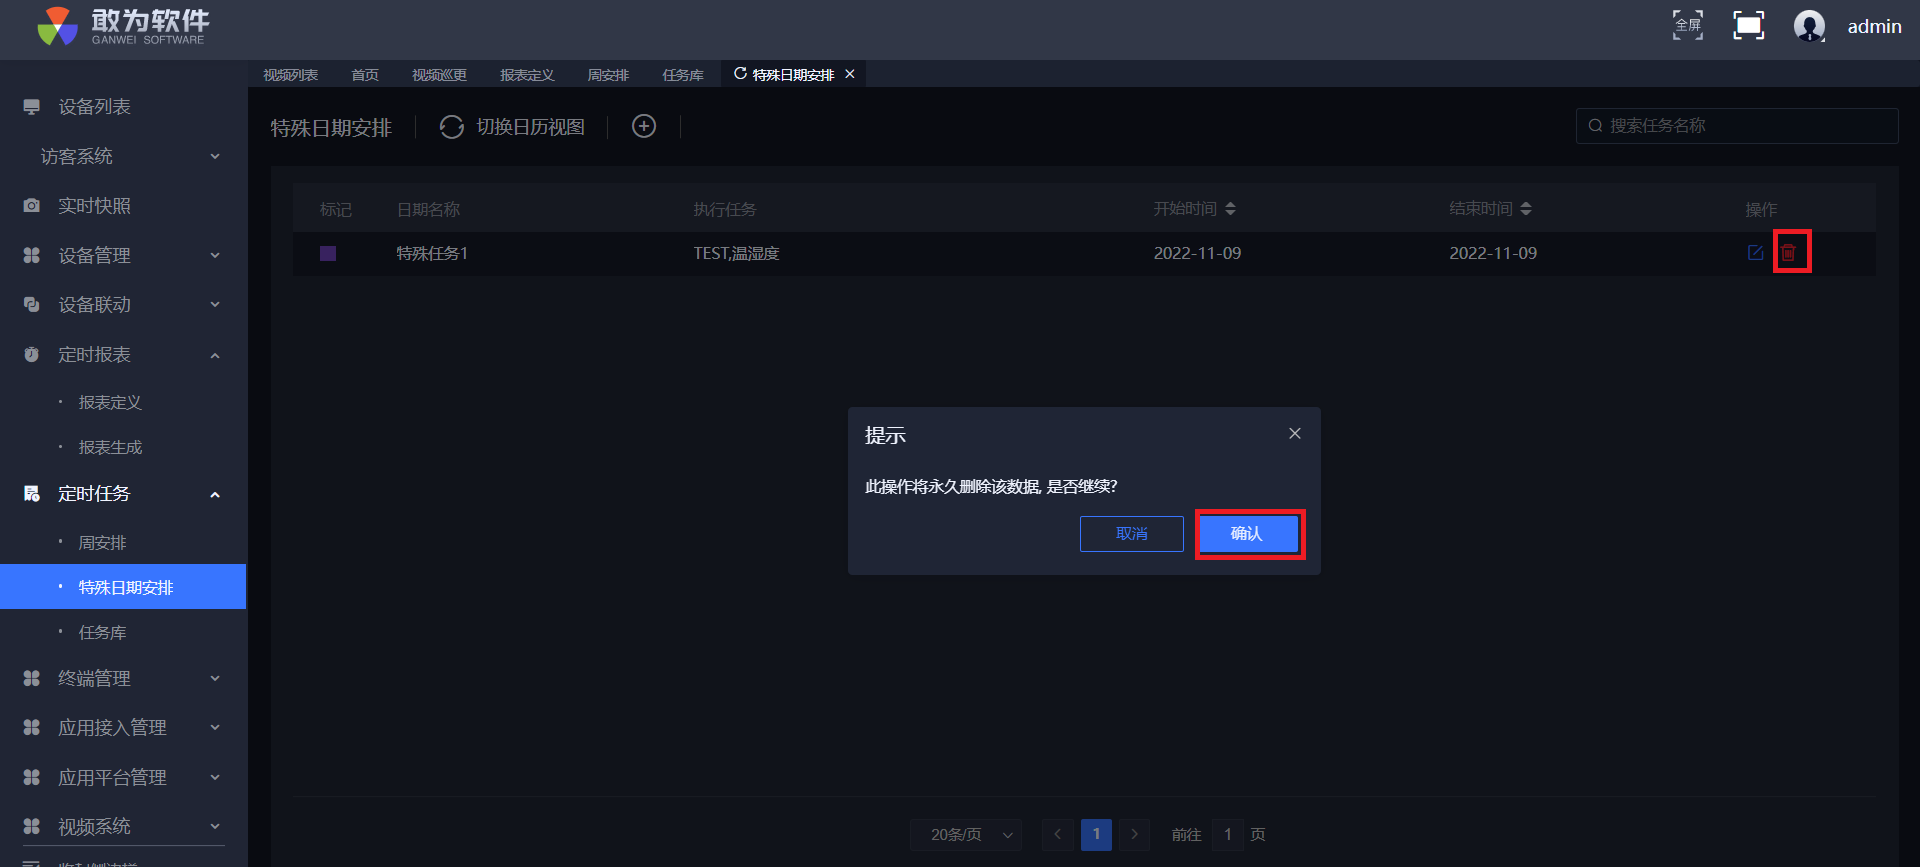Confirm deletion with 确认 button
Screen dimensions: 1920x867
click(x=1249, y=534)
